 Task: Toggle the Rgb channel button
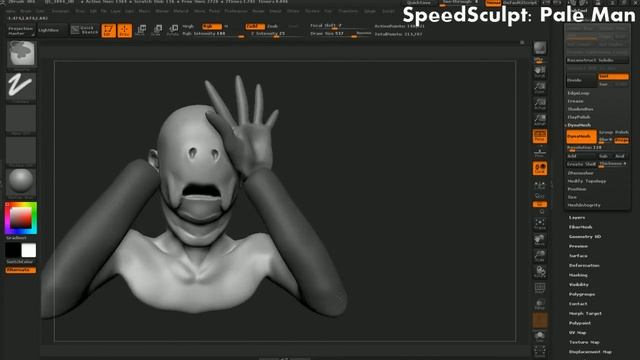coord(211,26)
